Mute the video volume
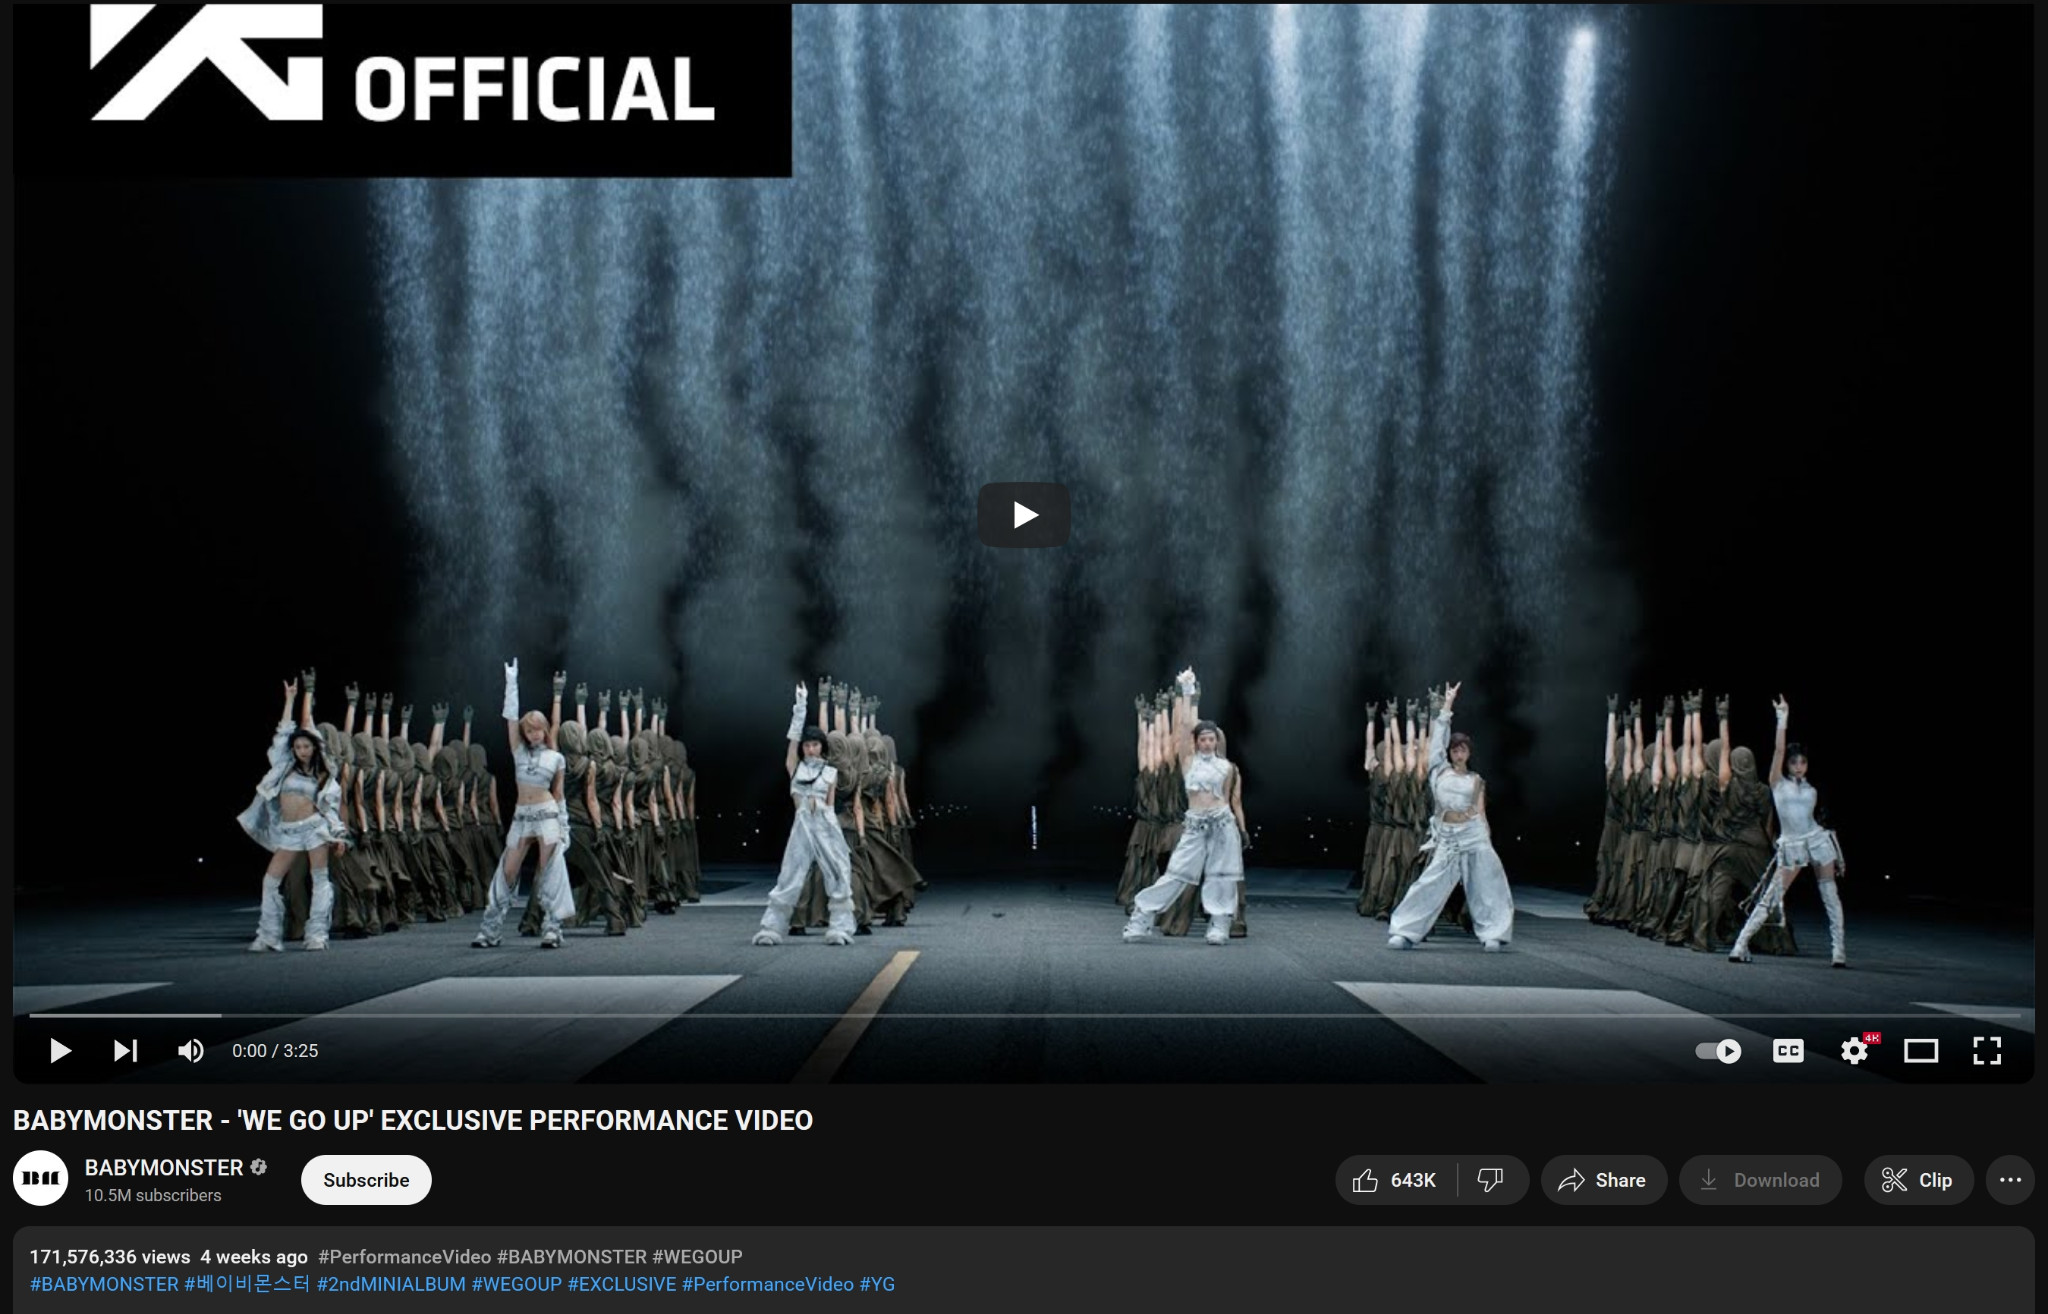 190,1051
